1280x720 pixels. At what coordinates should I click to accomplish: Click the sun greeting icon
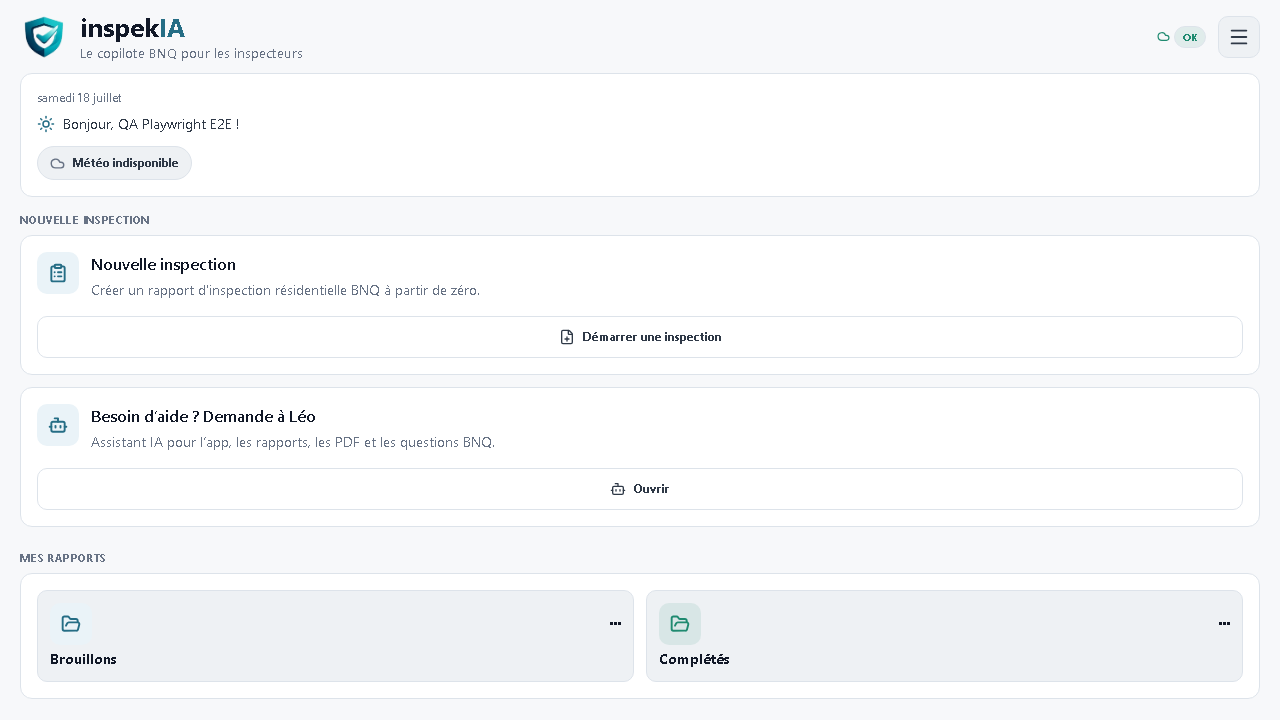coord(46,124)
